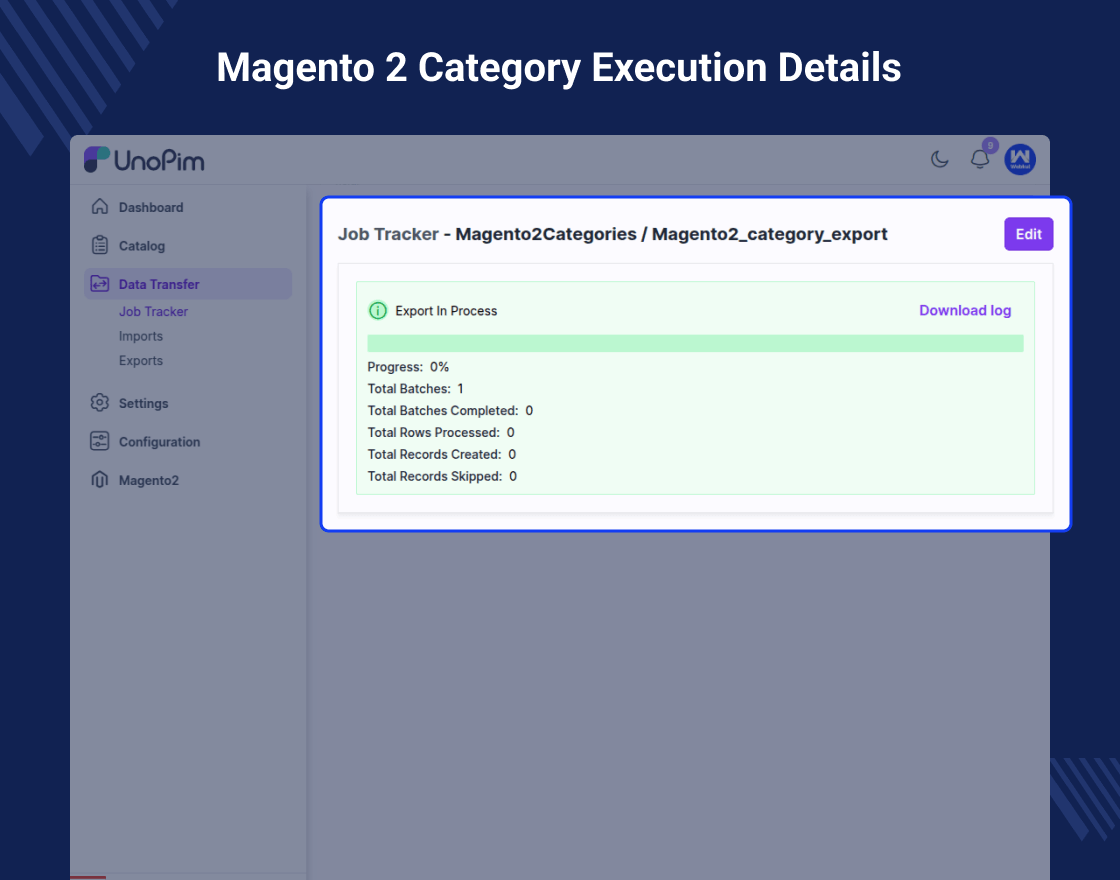Go to Exports submenu

point(141,361)
